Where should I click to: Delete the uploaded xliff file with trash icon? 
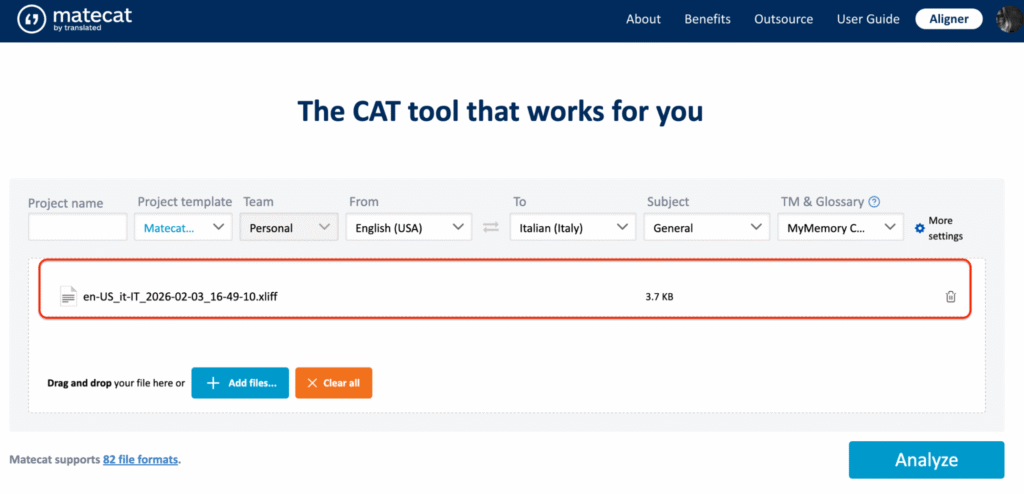(950, 296)
